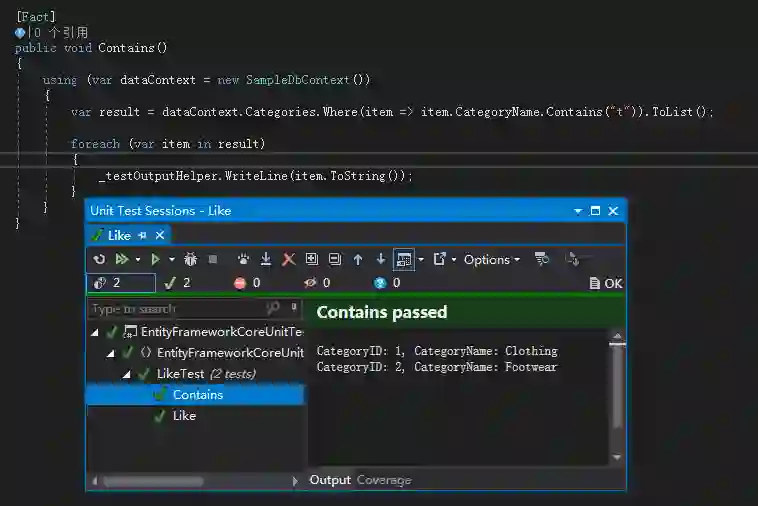The image size is (758, 506).
Task: Debug unit tests with the bug icon
Action: pos(190,260)
